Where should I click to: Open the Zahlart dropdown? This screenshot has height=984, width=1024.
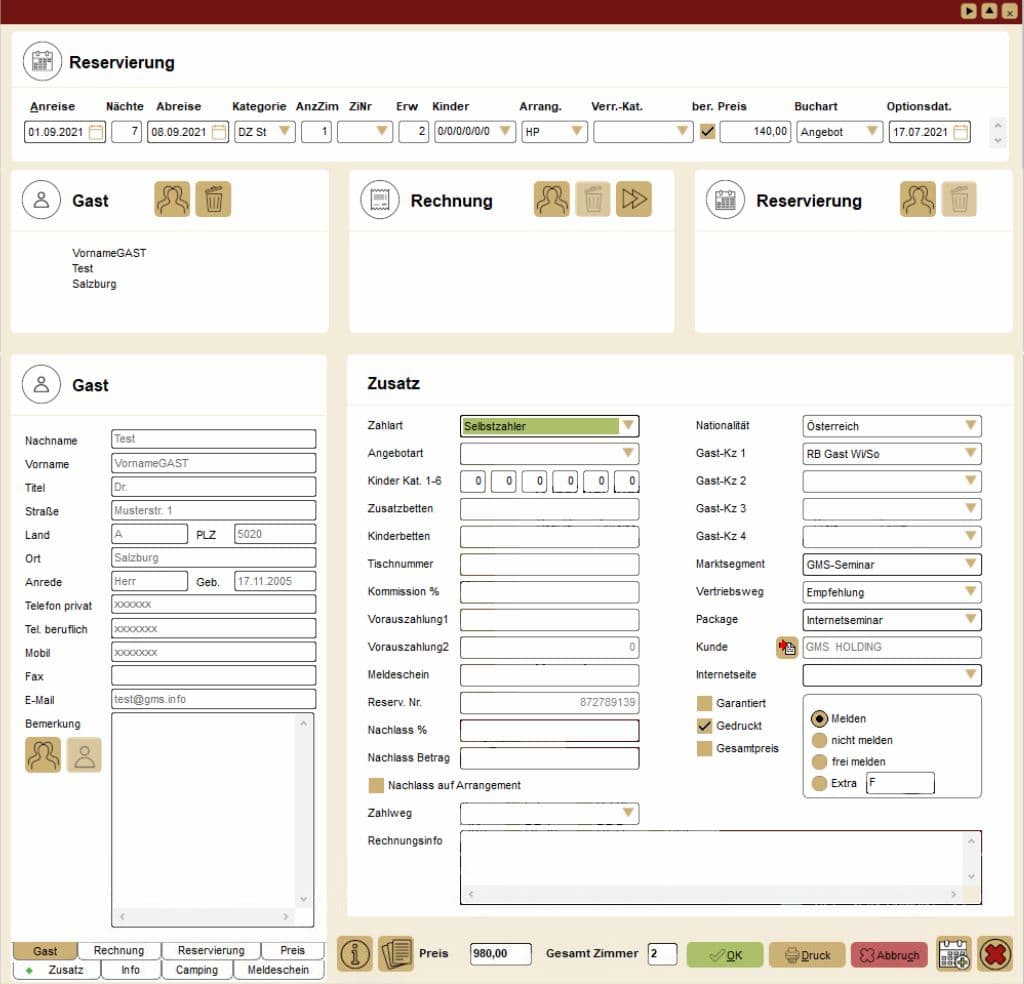[628, 426]
